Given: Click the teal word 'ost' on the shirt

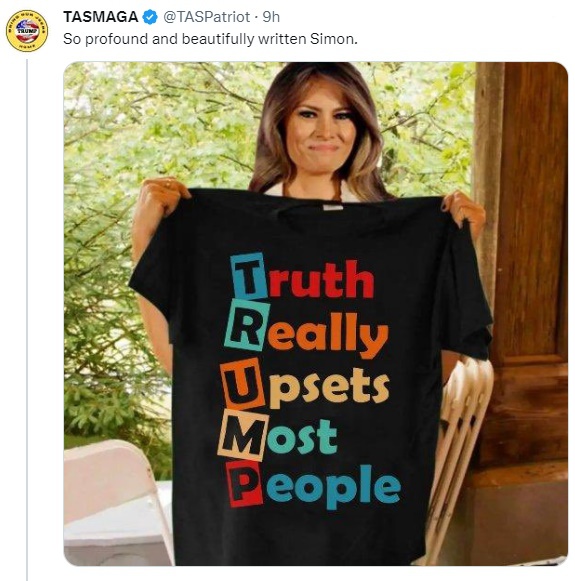Looking at the screenshot, I should pos(302,438).
